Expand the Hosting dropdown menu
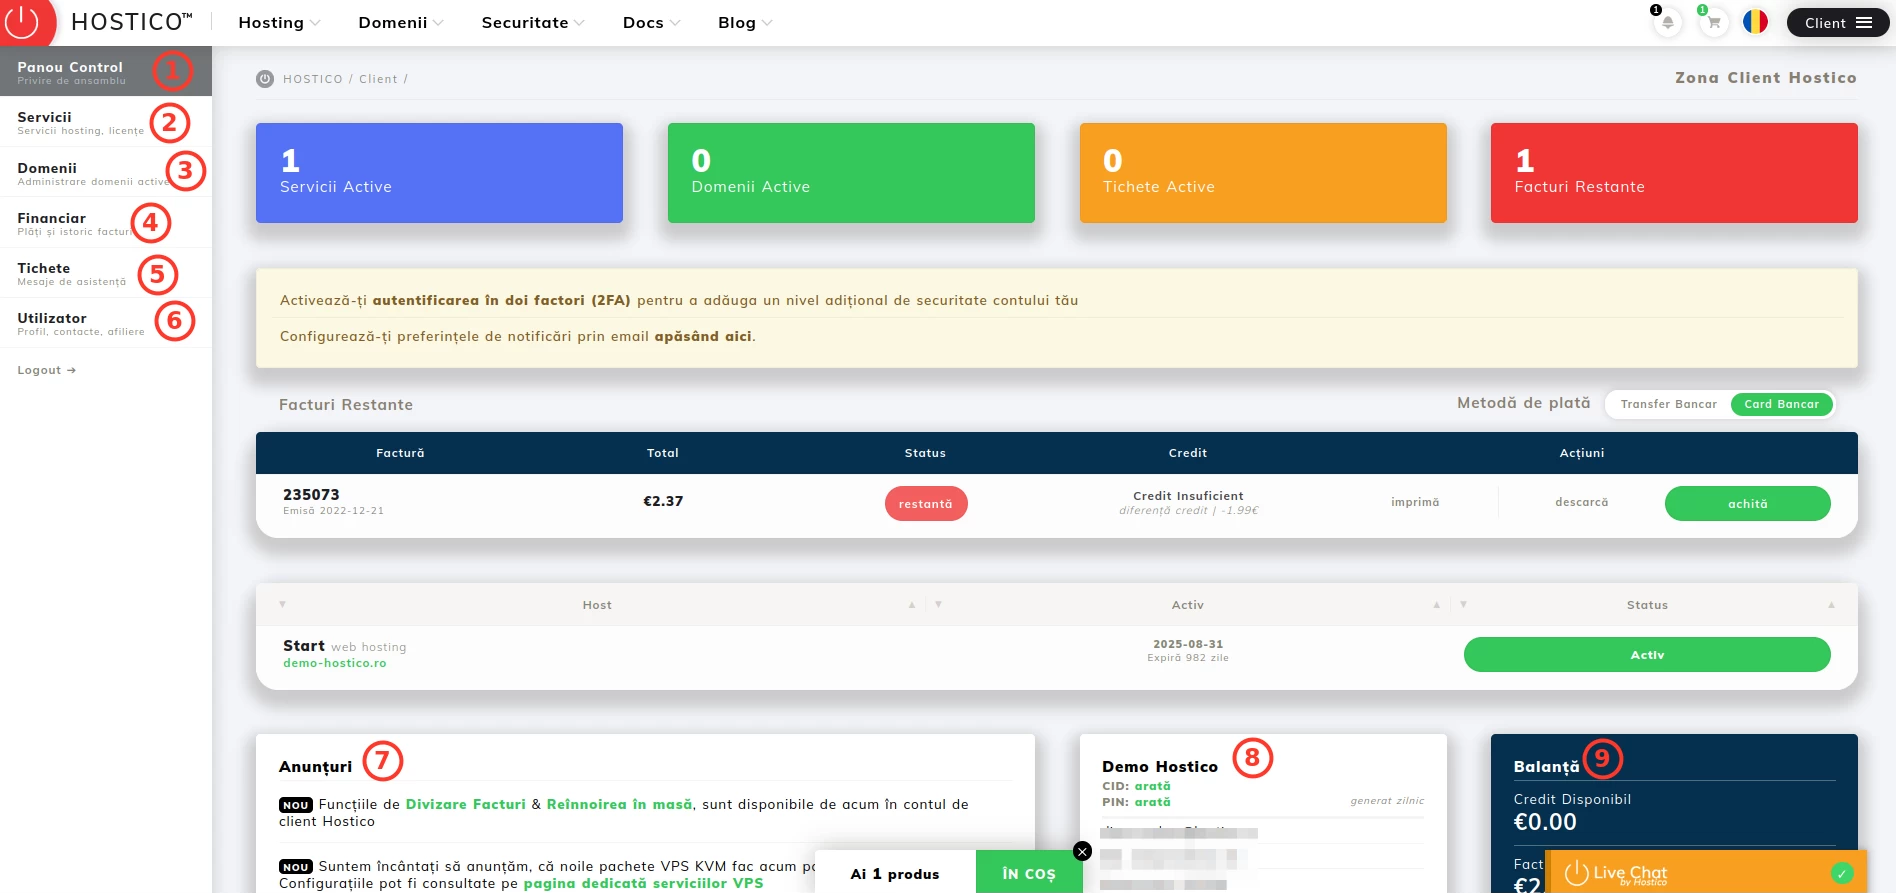Screen dimensions: 1896x894 pos(279,23)
